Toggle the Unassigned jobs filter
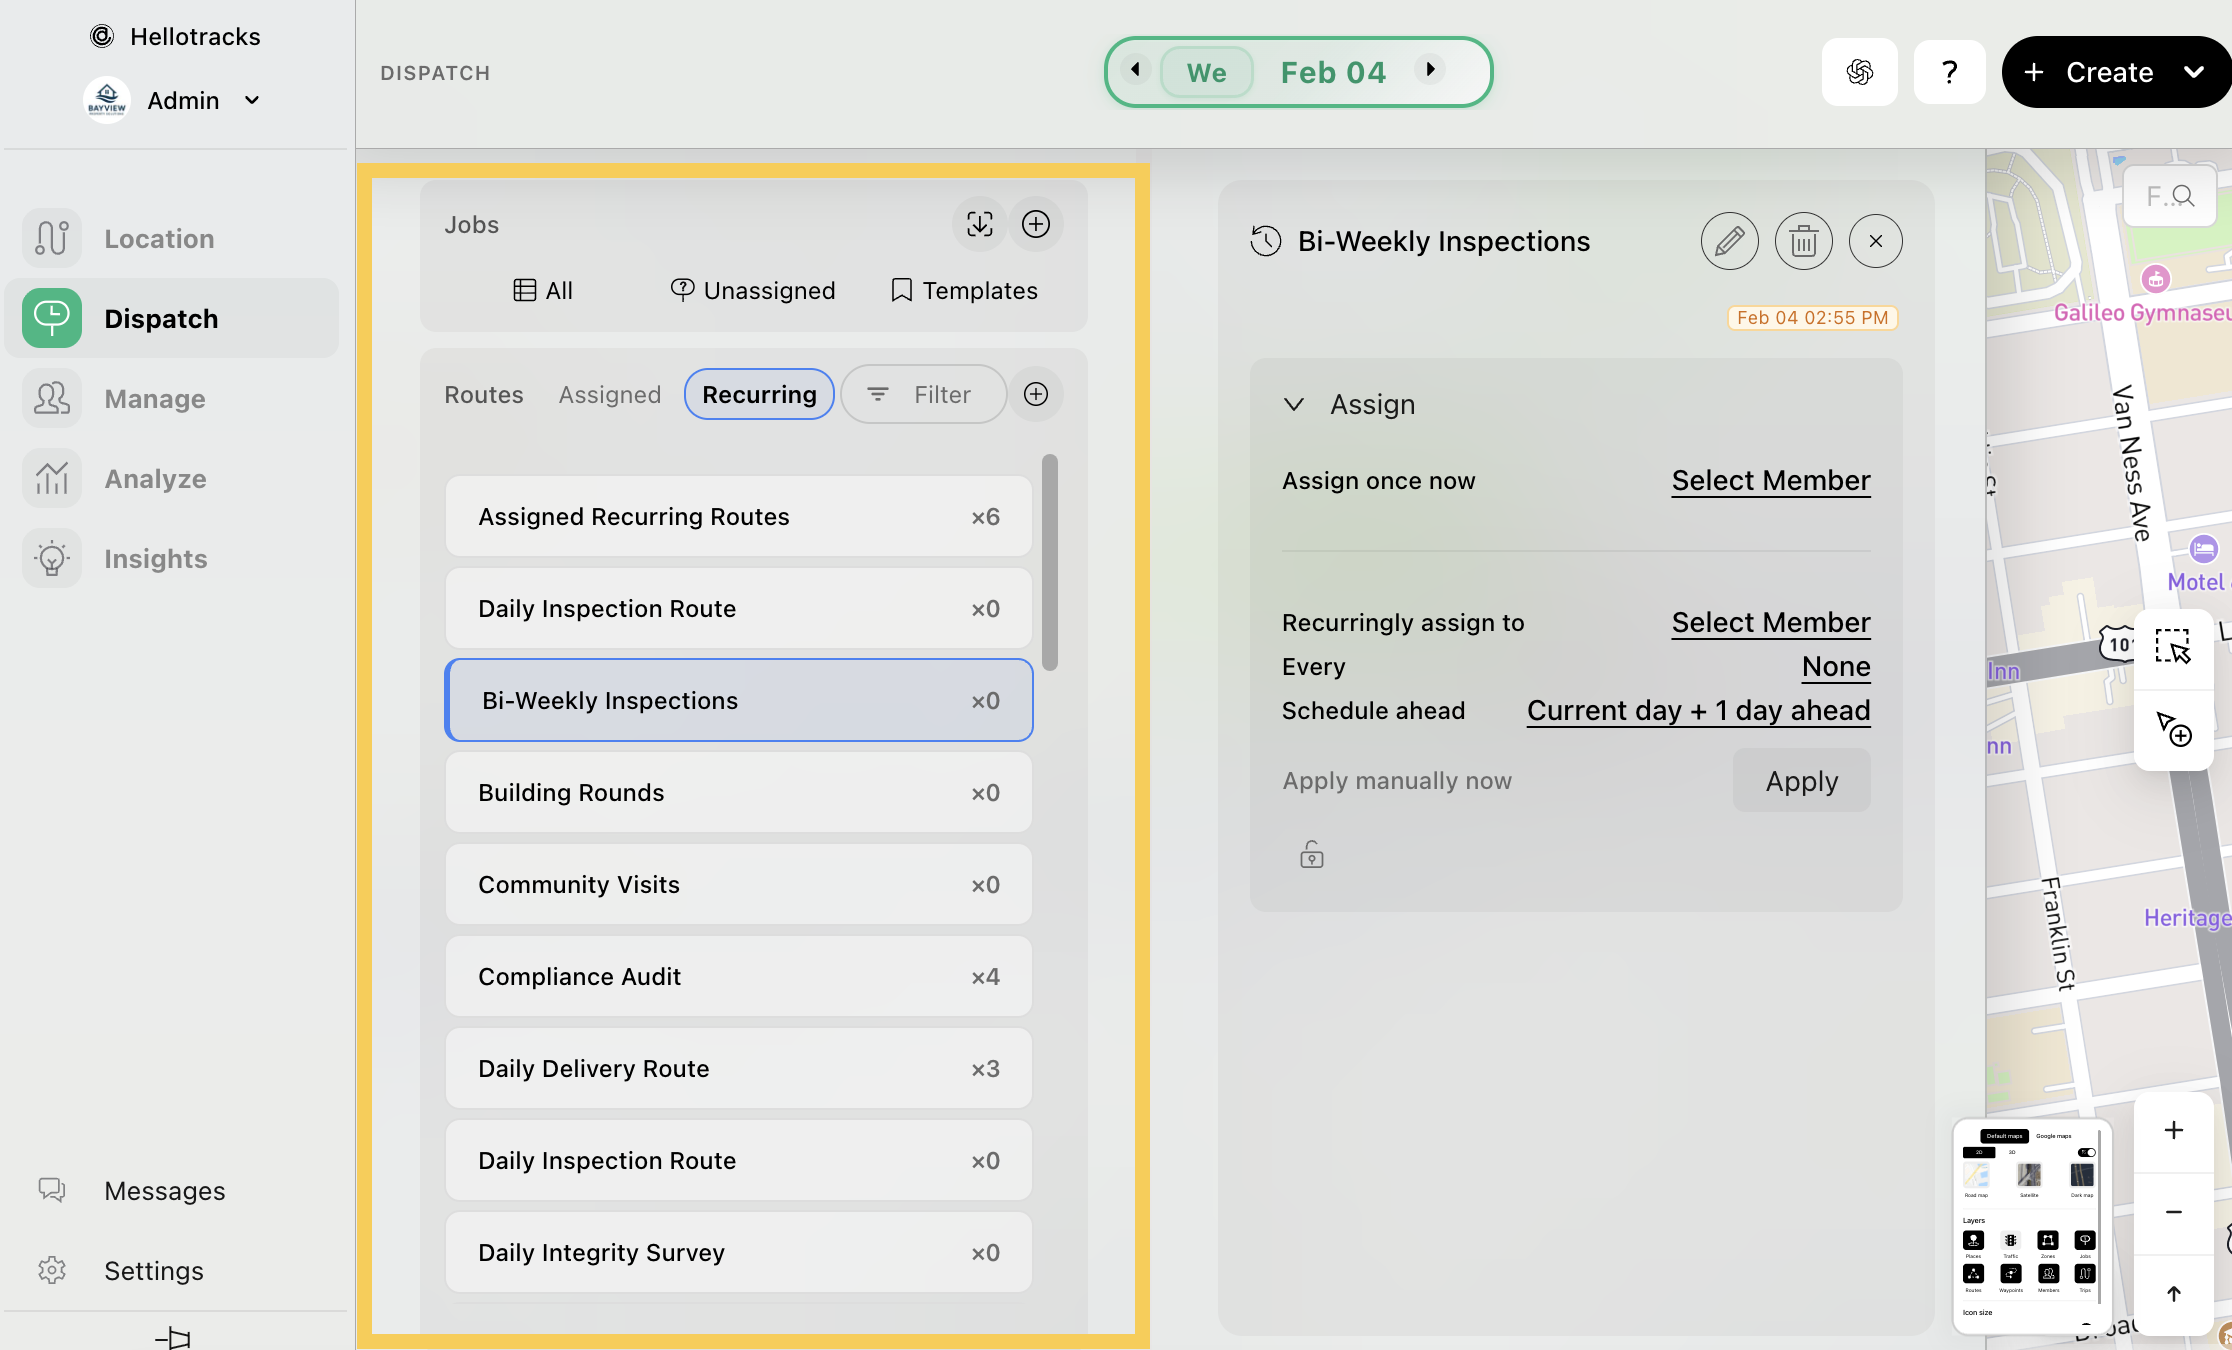 tap(752, 290)
